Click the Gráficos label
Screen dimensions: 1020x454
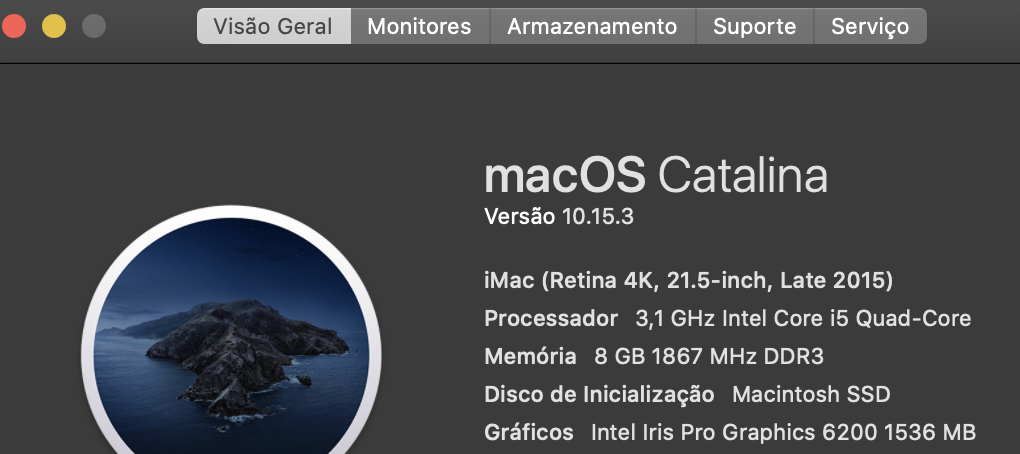coord(529,432)
